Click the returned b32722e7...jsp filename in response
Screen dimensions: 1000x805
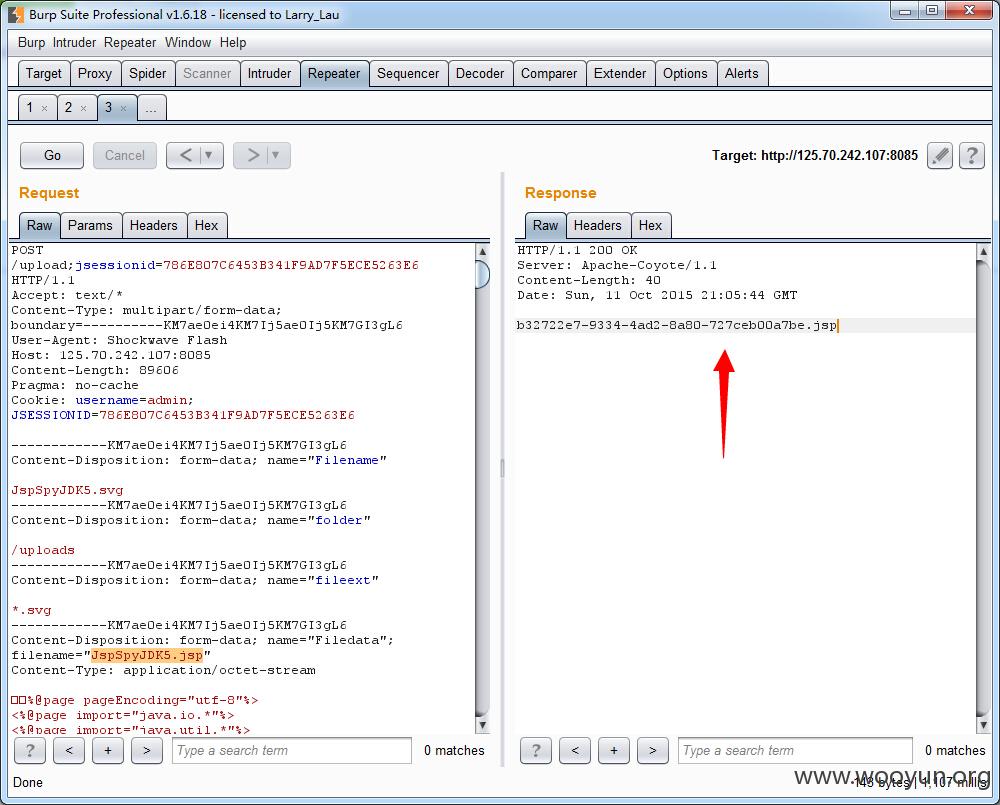pos(677,325)
